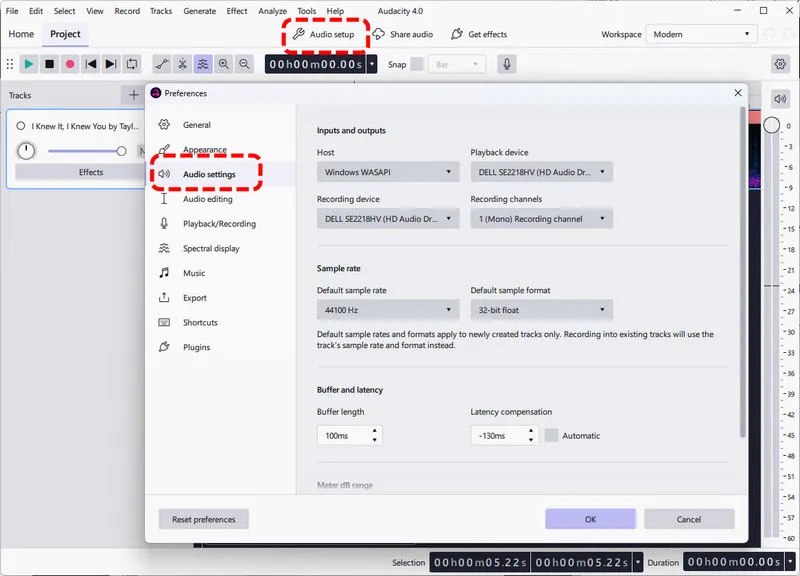The image size is (800, 576).
Task: Select Audio settings preferences category
Action: pos(220,174)
